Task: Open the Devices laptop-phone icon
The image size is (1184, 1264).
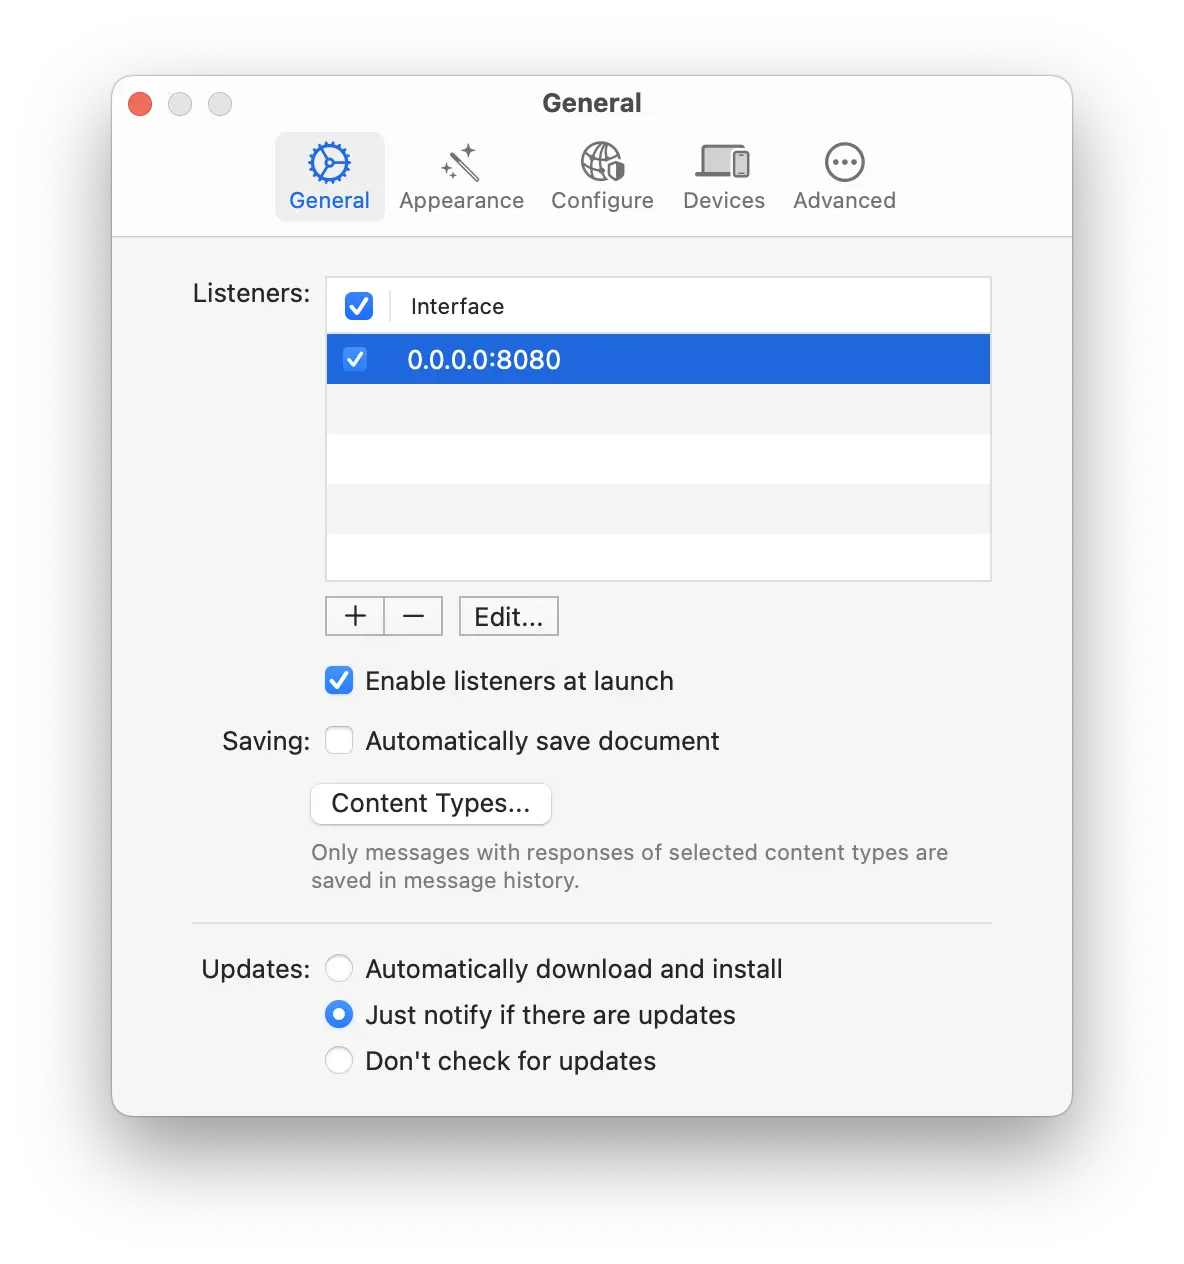Action: click(x=723, y=162)
